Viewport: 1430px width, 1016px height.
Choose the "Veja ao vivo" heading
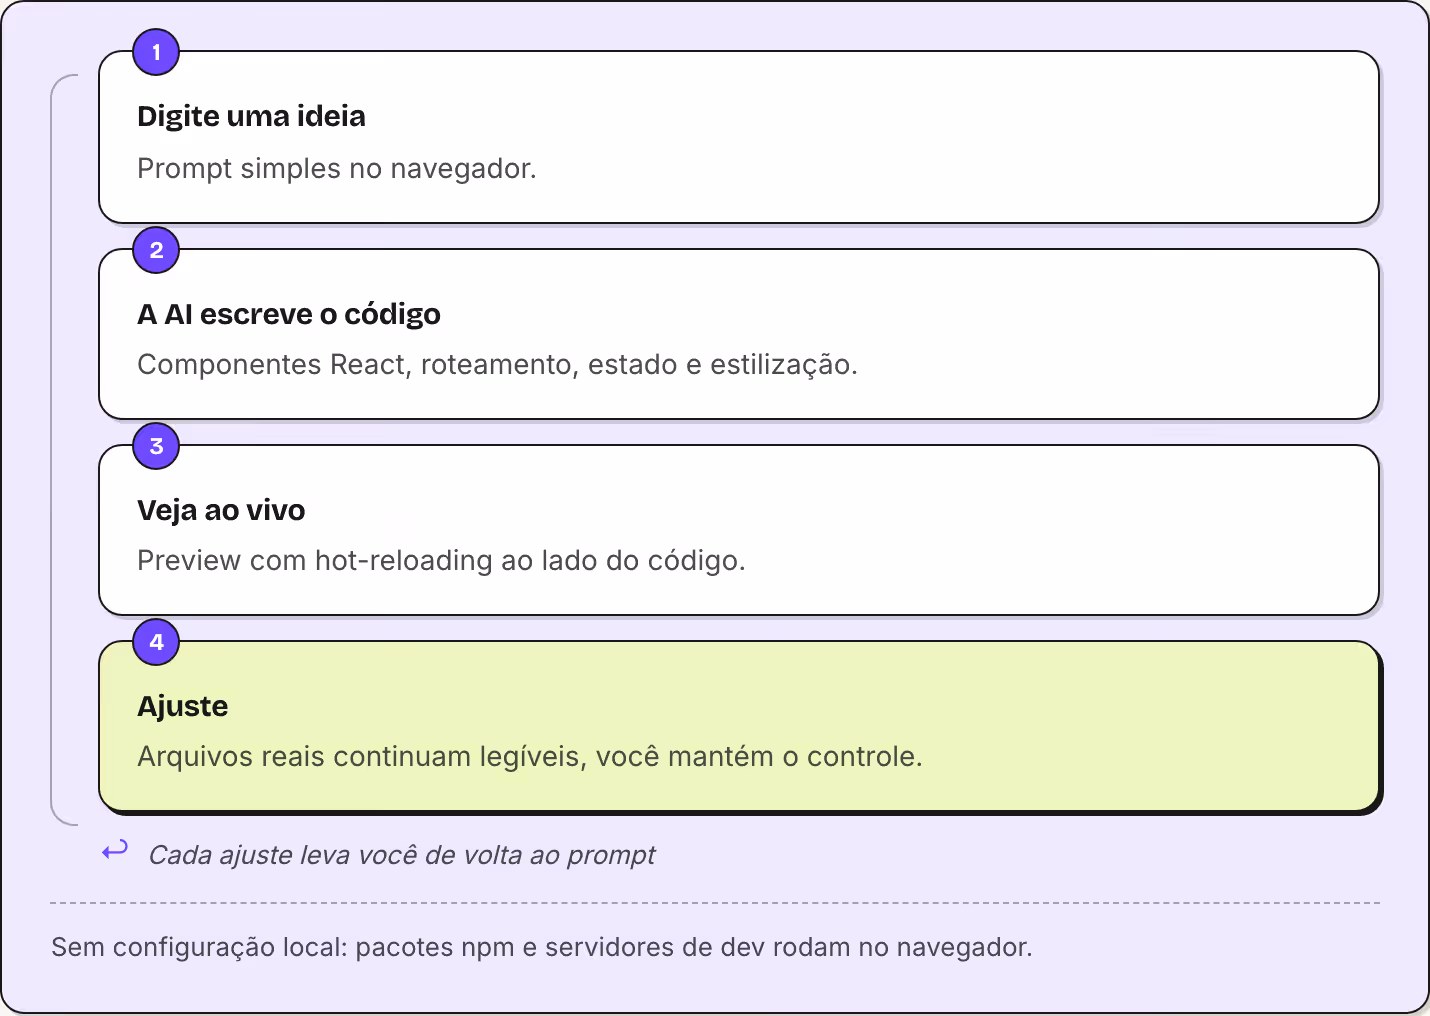221,510
